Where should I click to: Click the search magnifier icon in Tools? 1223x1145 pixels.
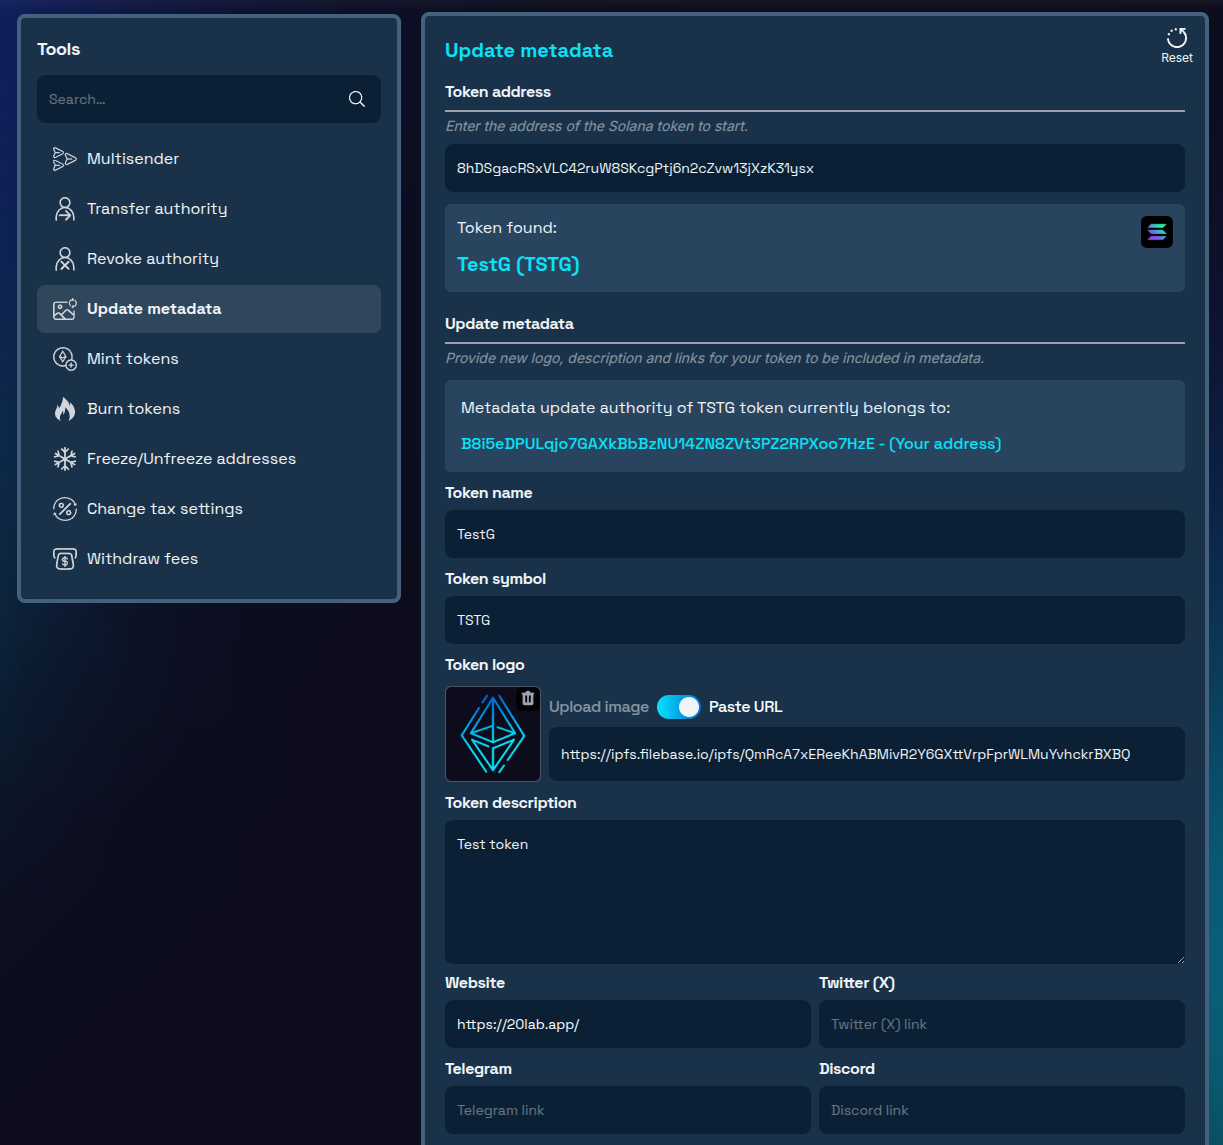357,99
